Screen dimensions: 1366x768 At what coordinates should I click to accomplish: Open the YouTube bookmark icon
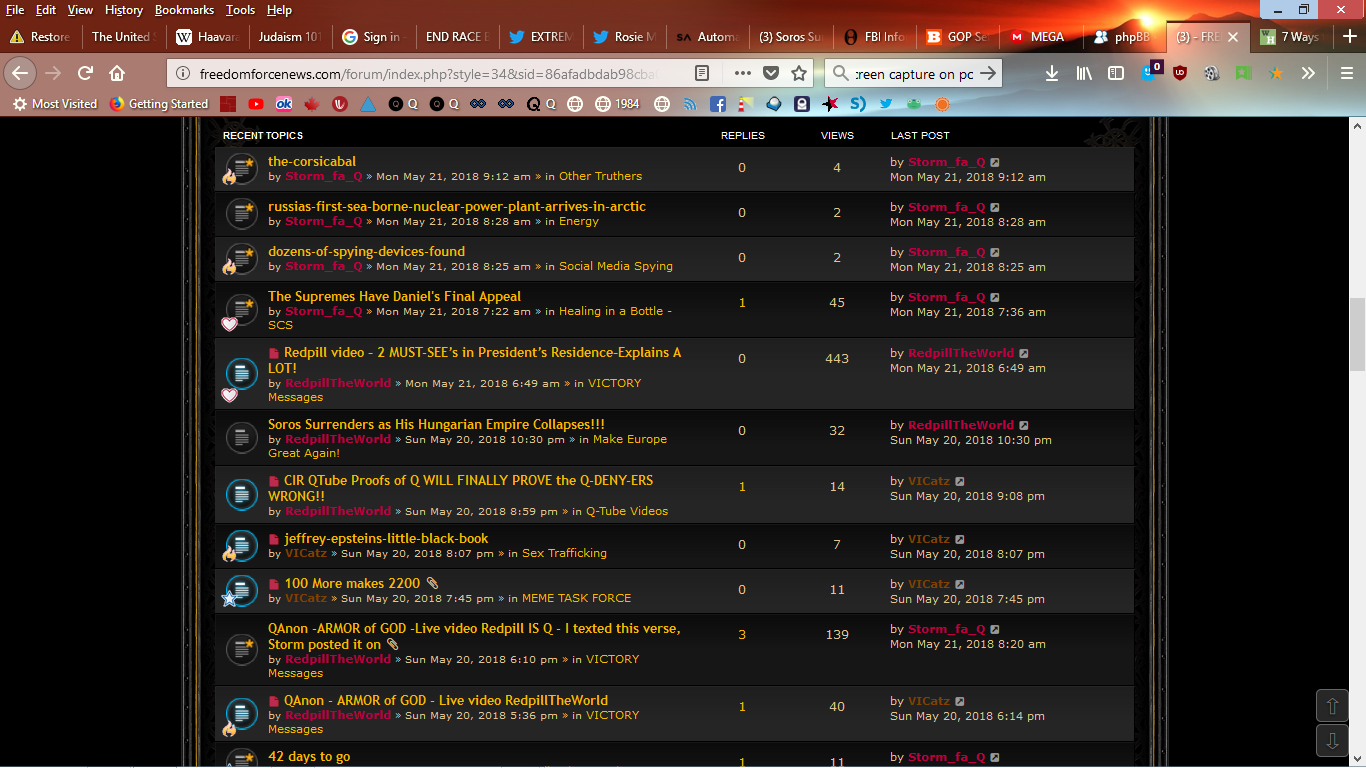click(x=256, y=104)
